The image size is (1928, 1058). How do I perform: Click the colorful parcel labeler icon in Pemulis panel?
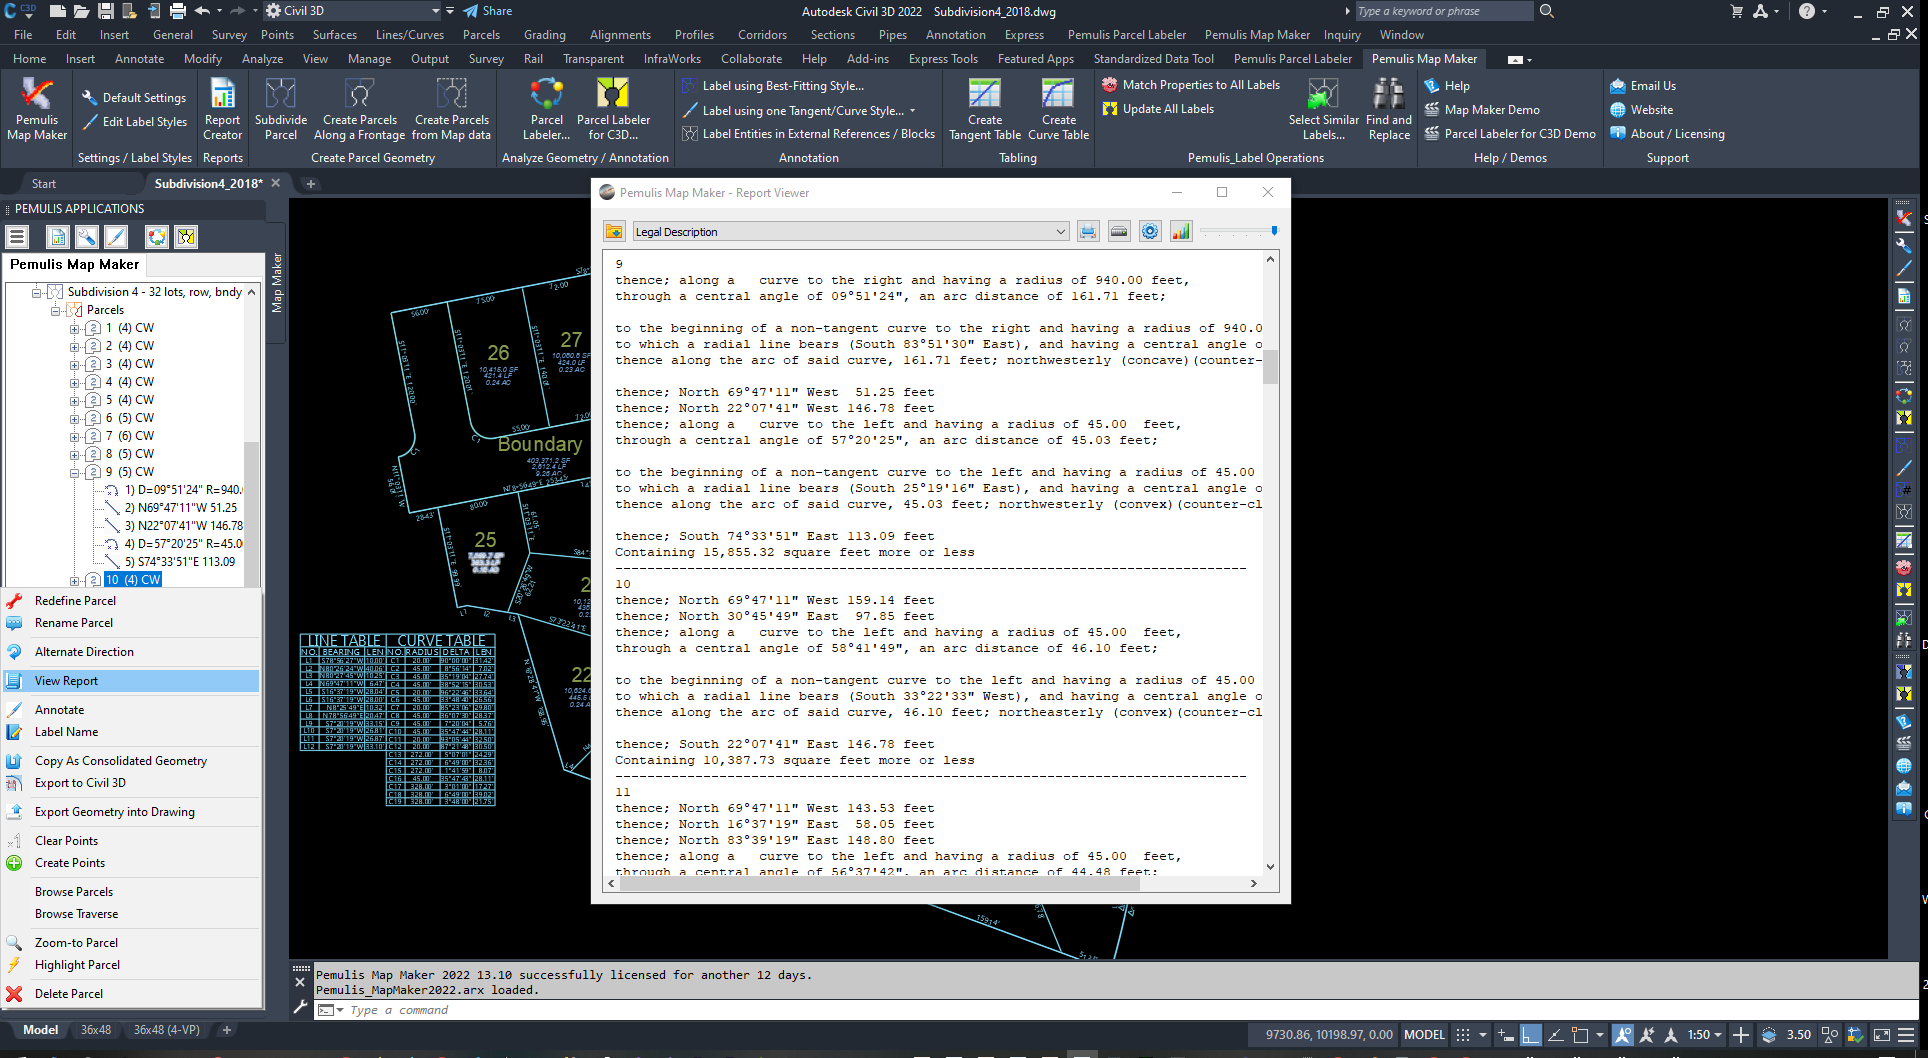(157, 237)
